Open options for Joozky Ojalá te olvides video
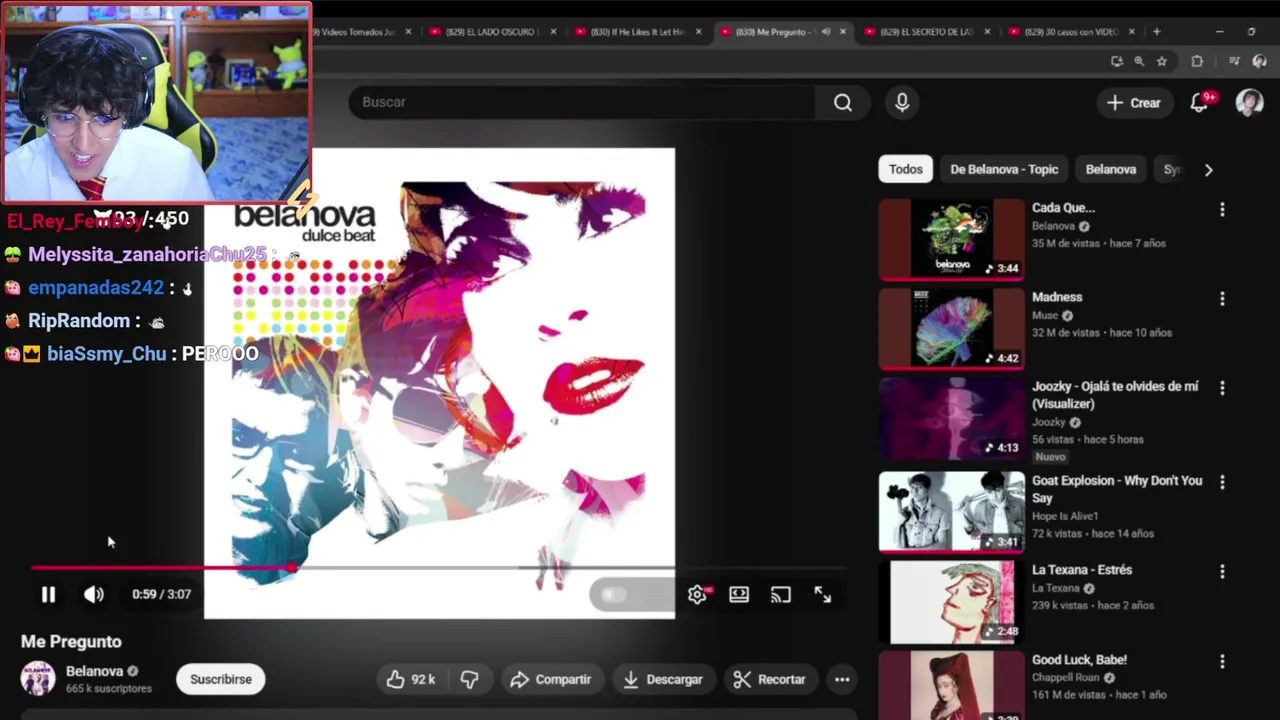 (x=1222, y=388)
